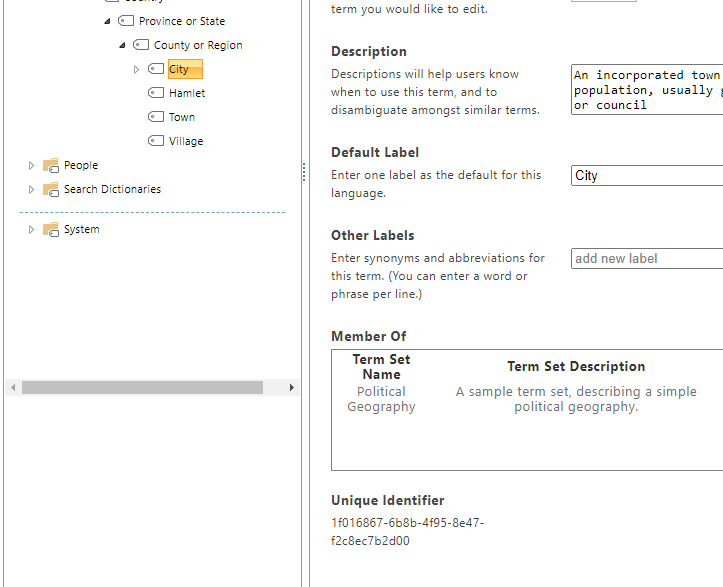This screenshot has width=723, height=587.
Task: Click the Search Dictionaries folder icon
Action: (51, 189)
